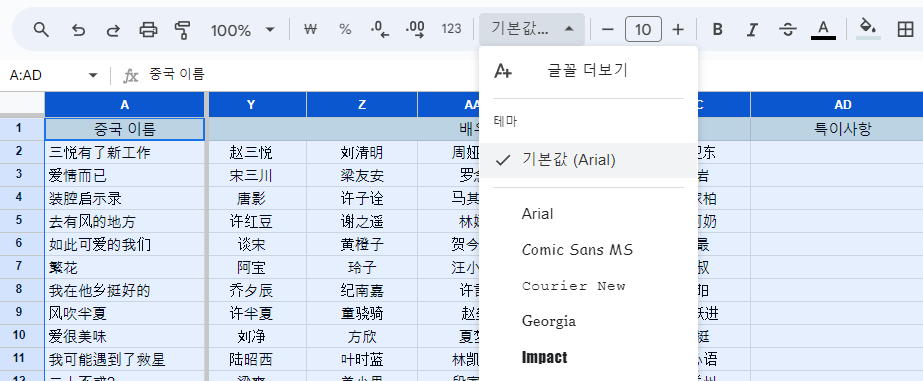Toggle italic formatting

[752, 29]
